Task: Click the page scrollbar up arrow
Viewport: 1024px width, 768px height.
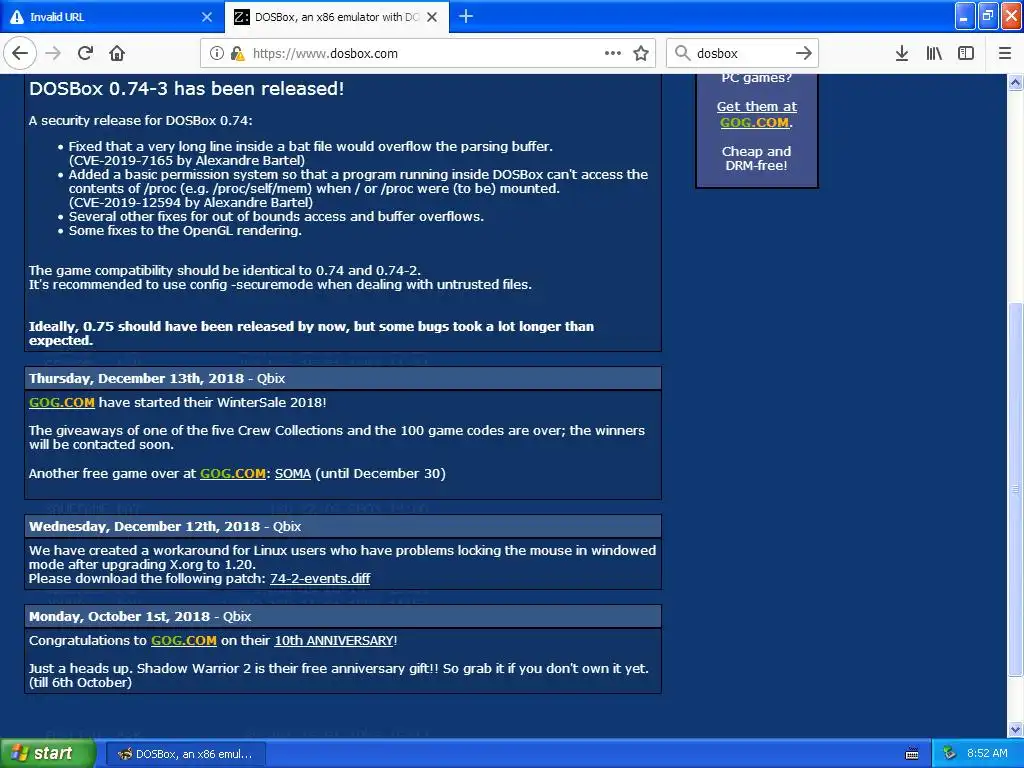Action: [1015, 82]
